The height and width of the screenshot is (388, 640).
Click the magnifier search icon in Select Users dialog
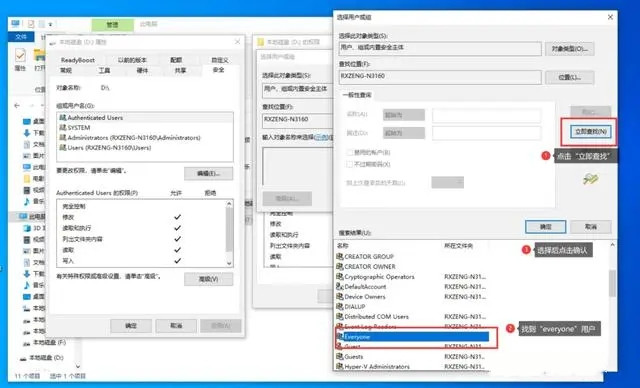590,179
